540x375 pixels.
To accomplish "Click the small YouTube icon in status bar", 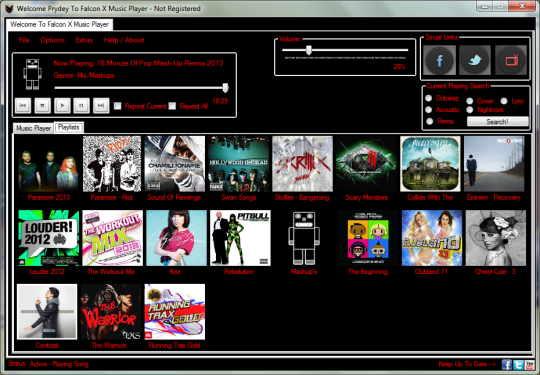I will (530, 364).
